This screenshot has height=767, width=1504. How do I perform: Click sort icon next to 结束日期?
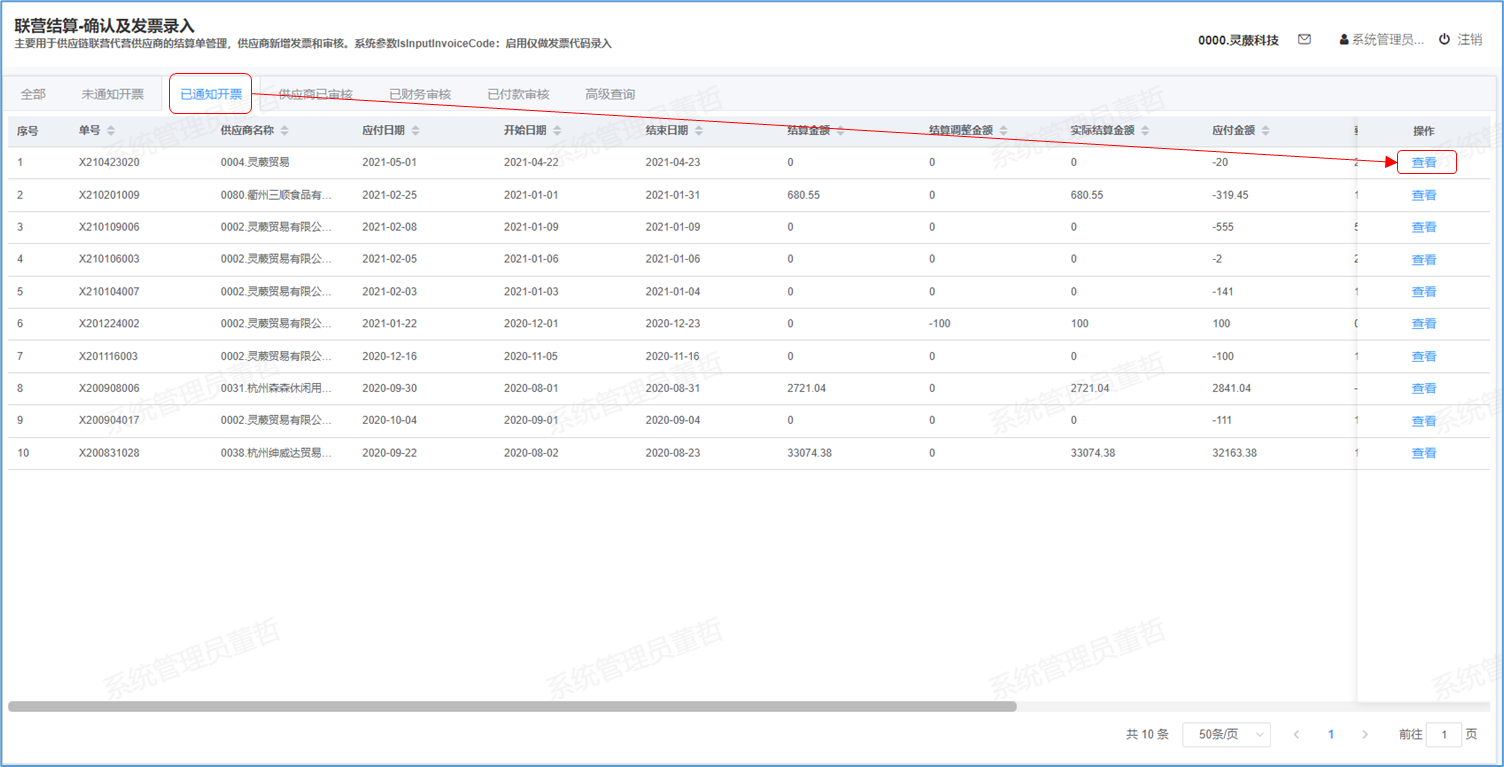tap(699, 131)
